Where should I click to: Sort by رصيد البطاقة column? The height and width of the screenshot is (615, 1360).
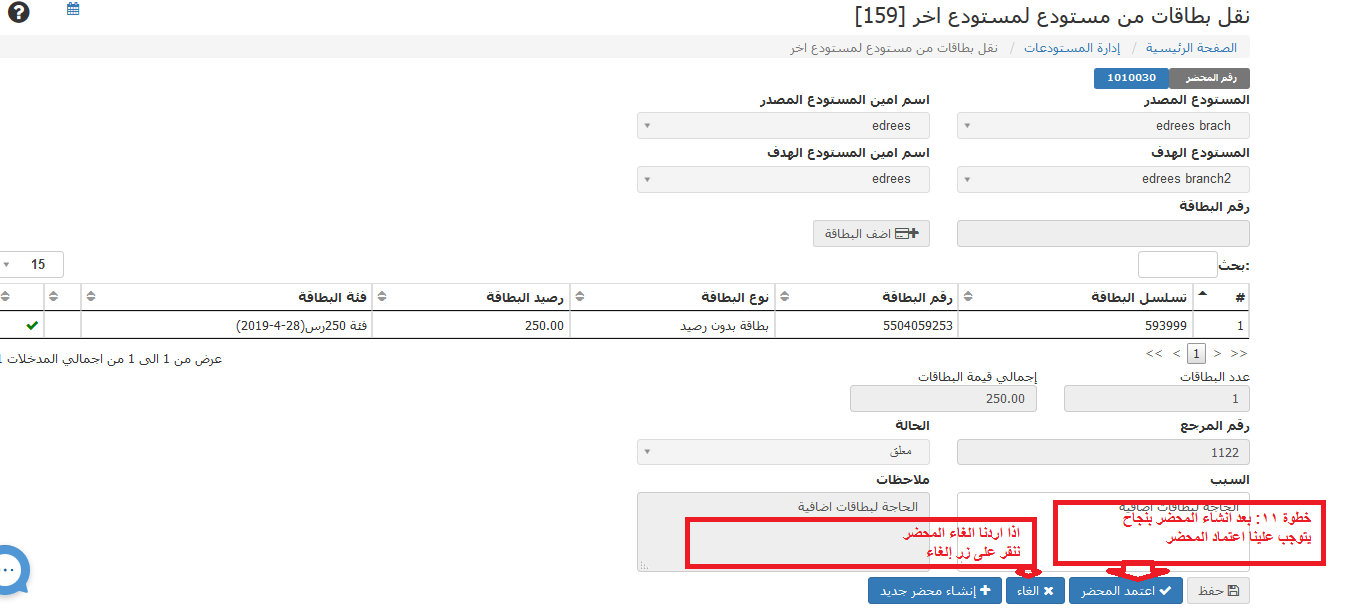[x=470, y=297]
